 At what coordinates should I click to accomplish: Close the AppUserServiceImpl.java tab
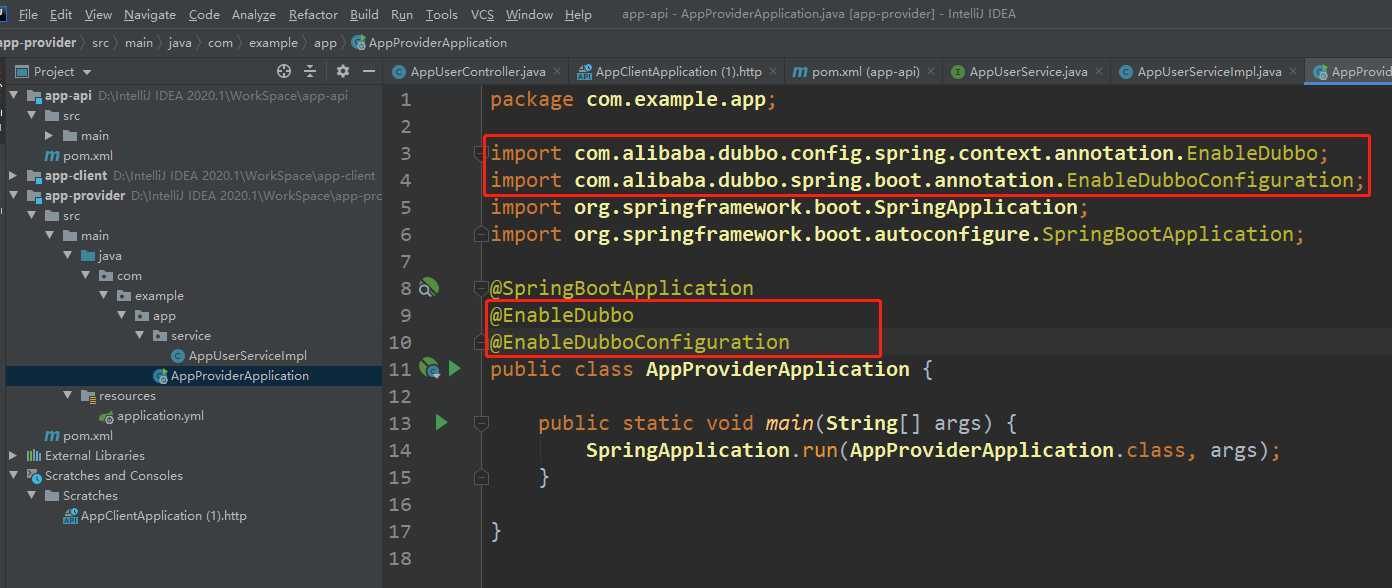(1294, 72)
